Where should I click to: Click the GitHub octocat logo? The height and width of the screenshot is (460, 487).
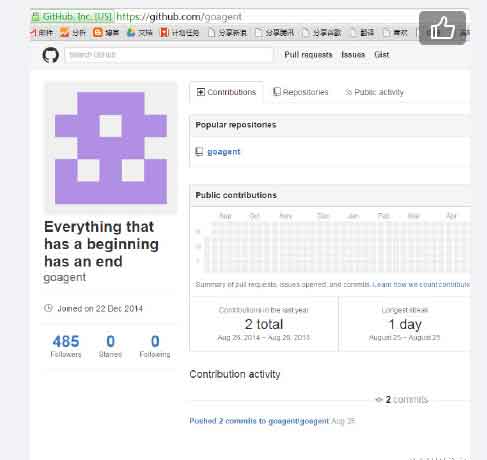click(x=51, y=55)
